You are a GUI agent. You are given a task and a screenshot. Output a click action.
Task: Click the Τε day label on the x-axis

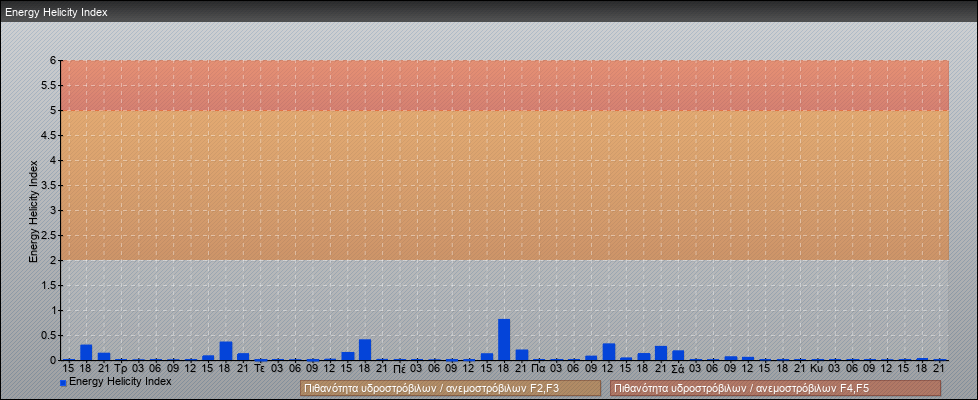(260, 369)
